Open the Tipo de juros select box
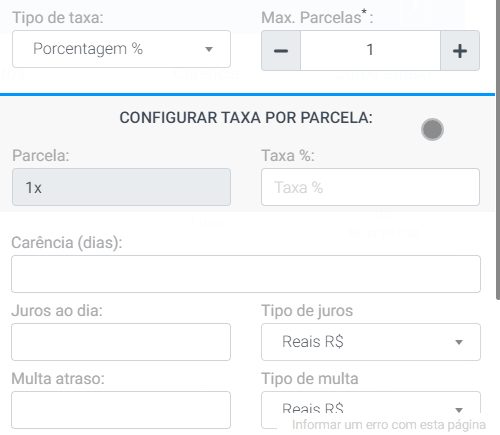 click(371, 342)
